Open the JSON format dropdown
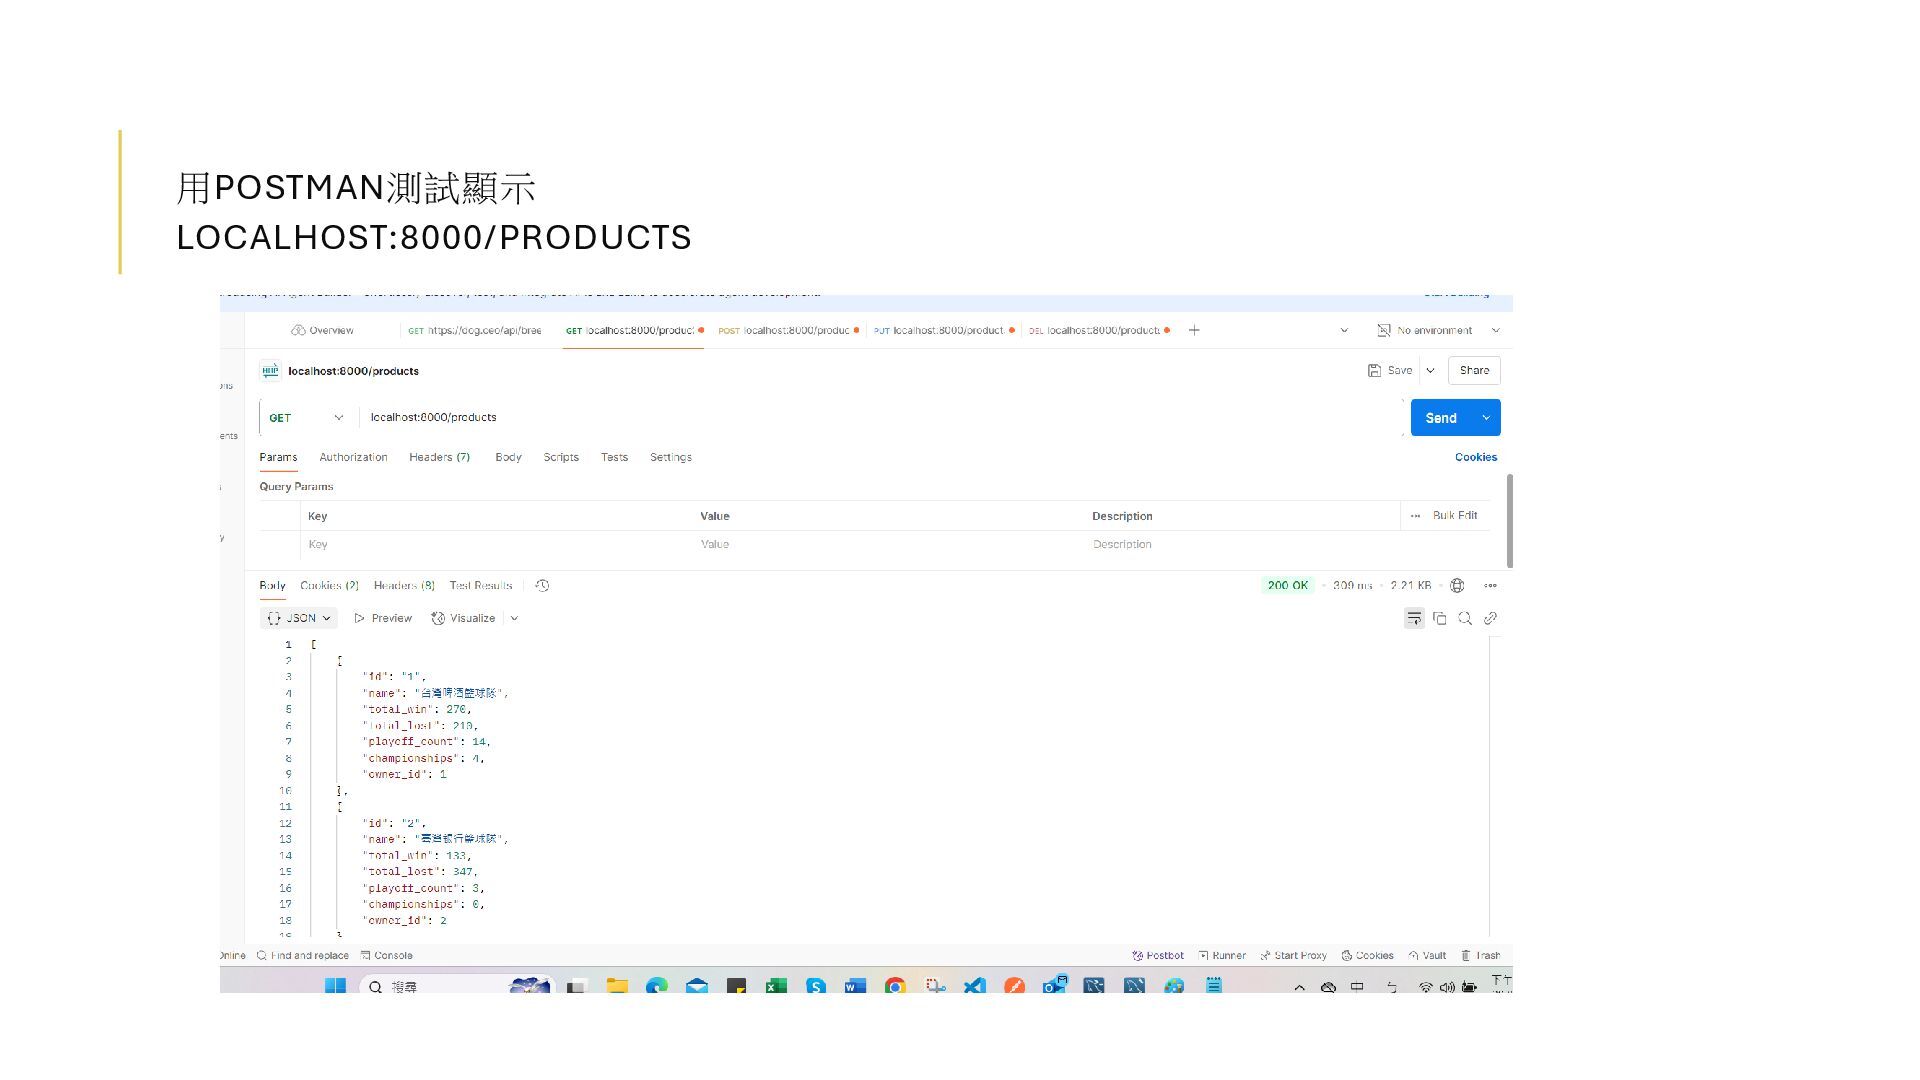 tap(298, 618)
